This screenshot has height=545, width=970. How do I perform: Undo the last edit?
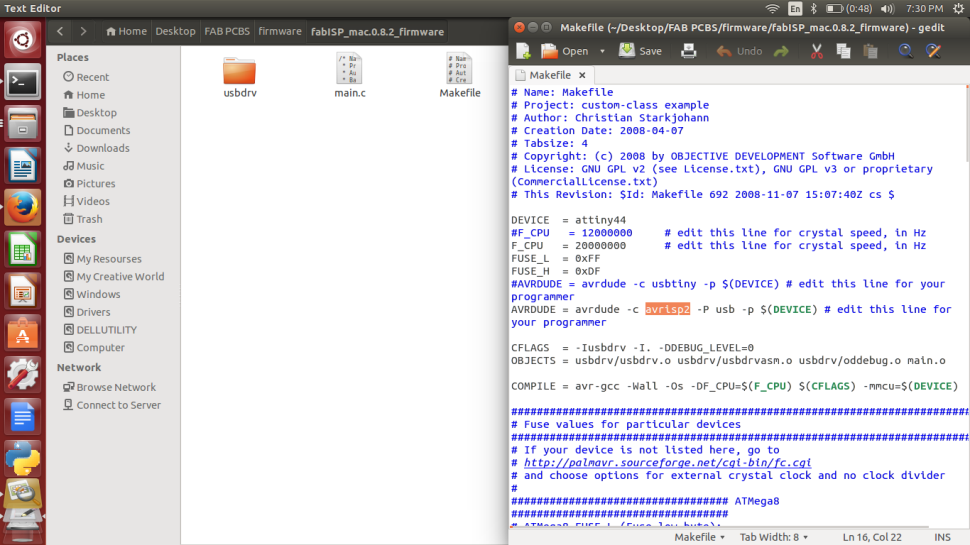[739, 51]
